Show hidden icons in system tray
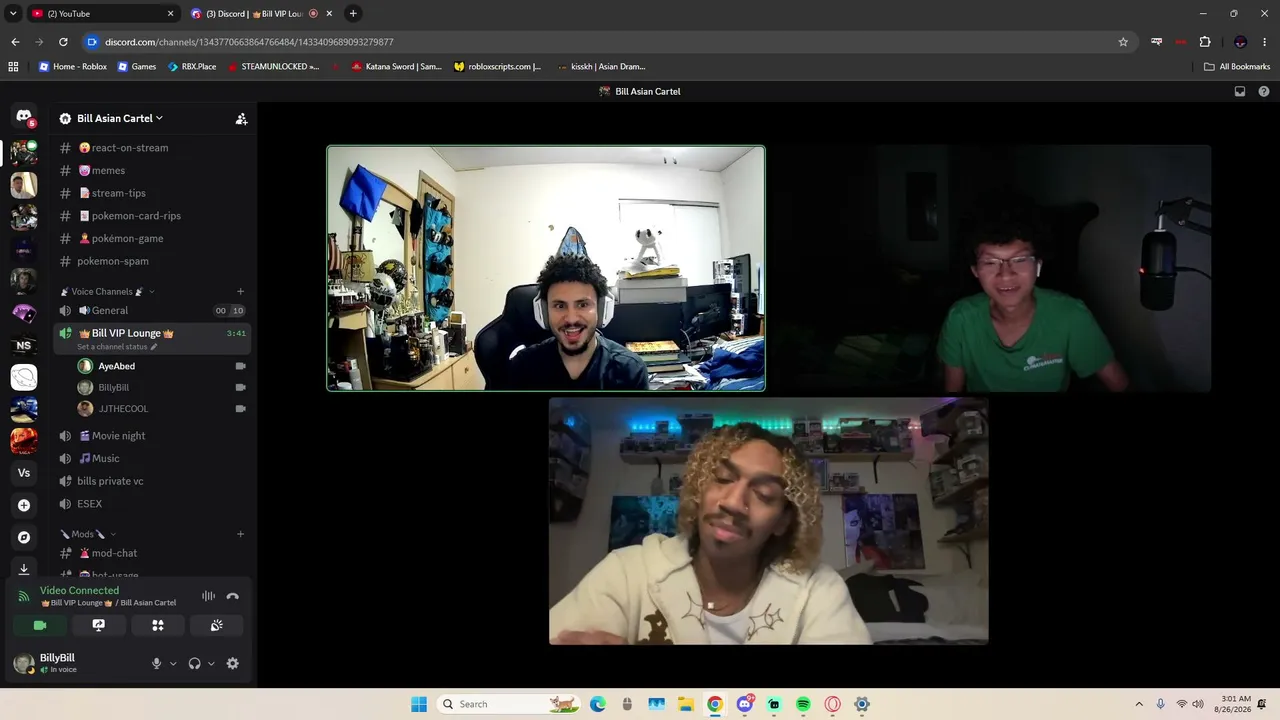The image size is (1280, 720). [x=1138, y=704]
